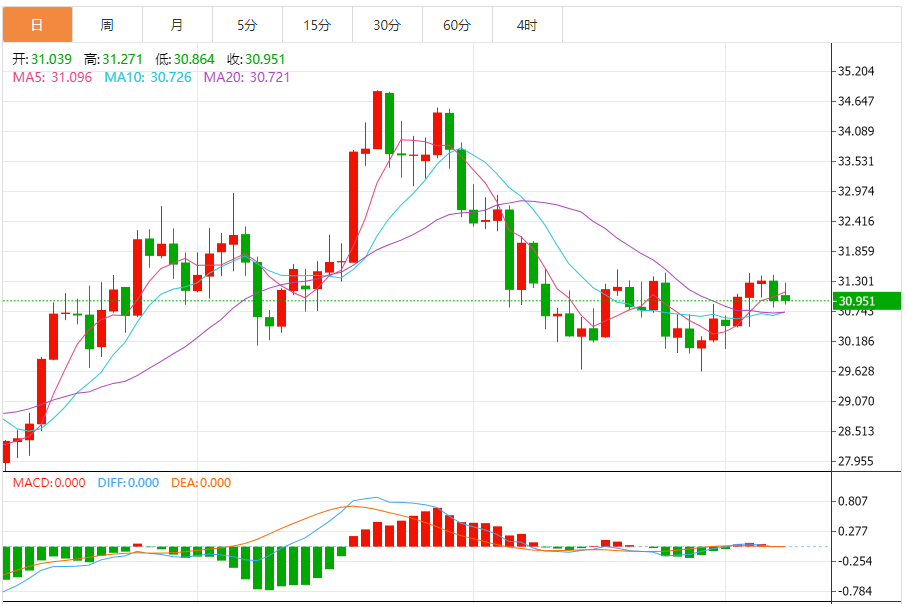Click the MACD:0.000 indicator label
Image resolution: width=906 pixels, height=604 pixels.
click(49, 483)
